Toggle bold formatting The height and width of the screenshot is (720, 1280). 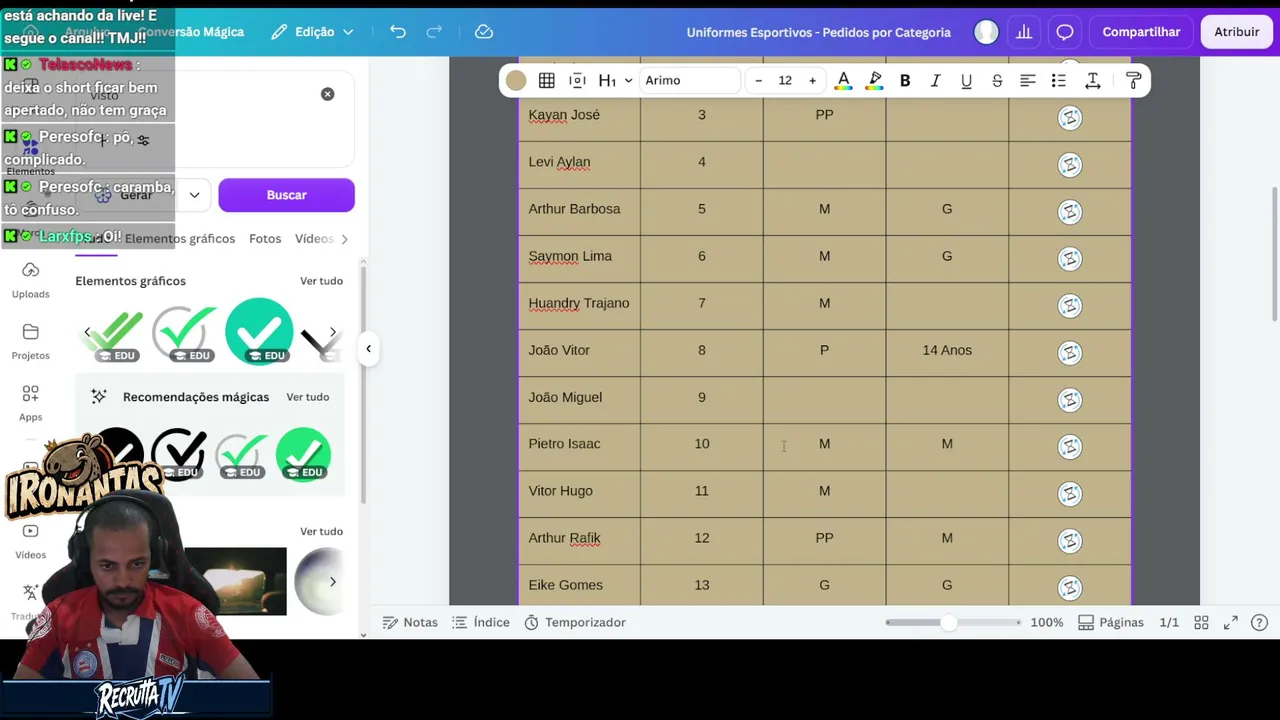tap(905, 80)
